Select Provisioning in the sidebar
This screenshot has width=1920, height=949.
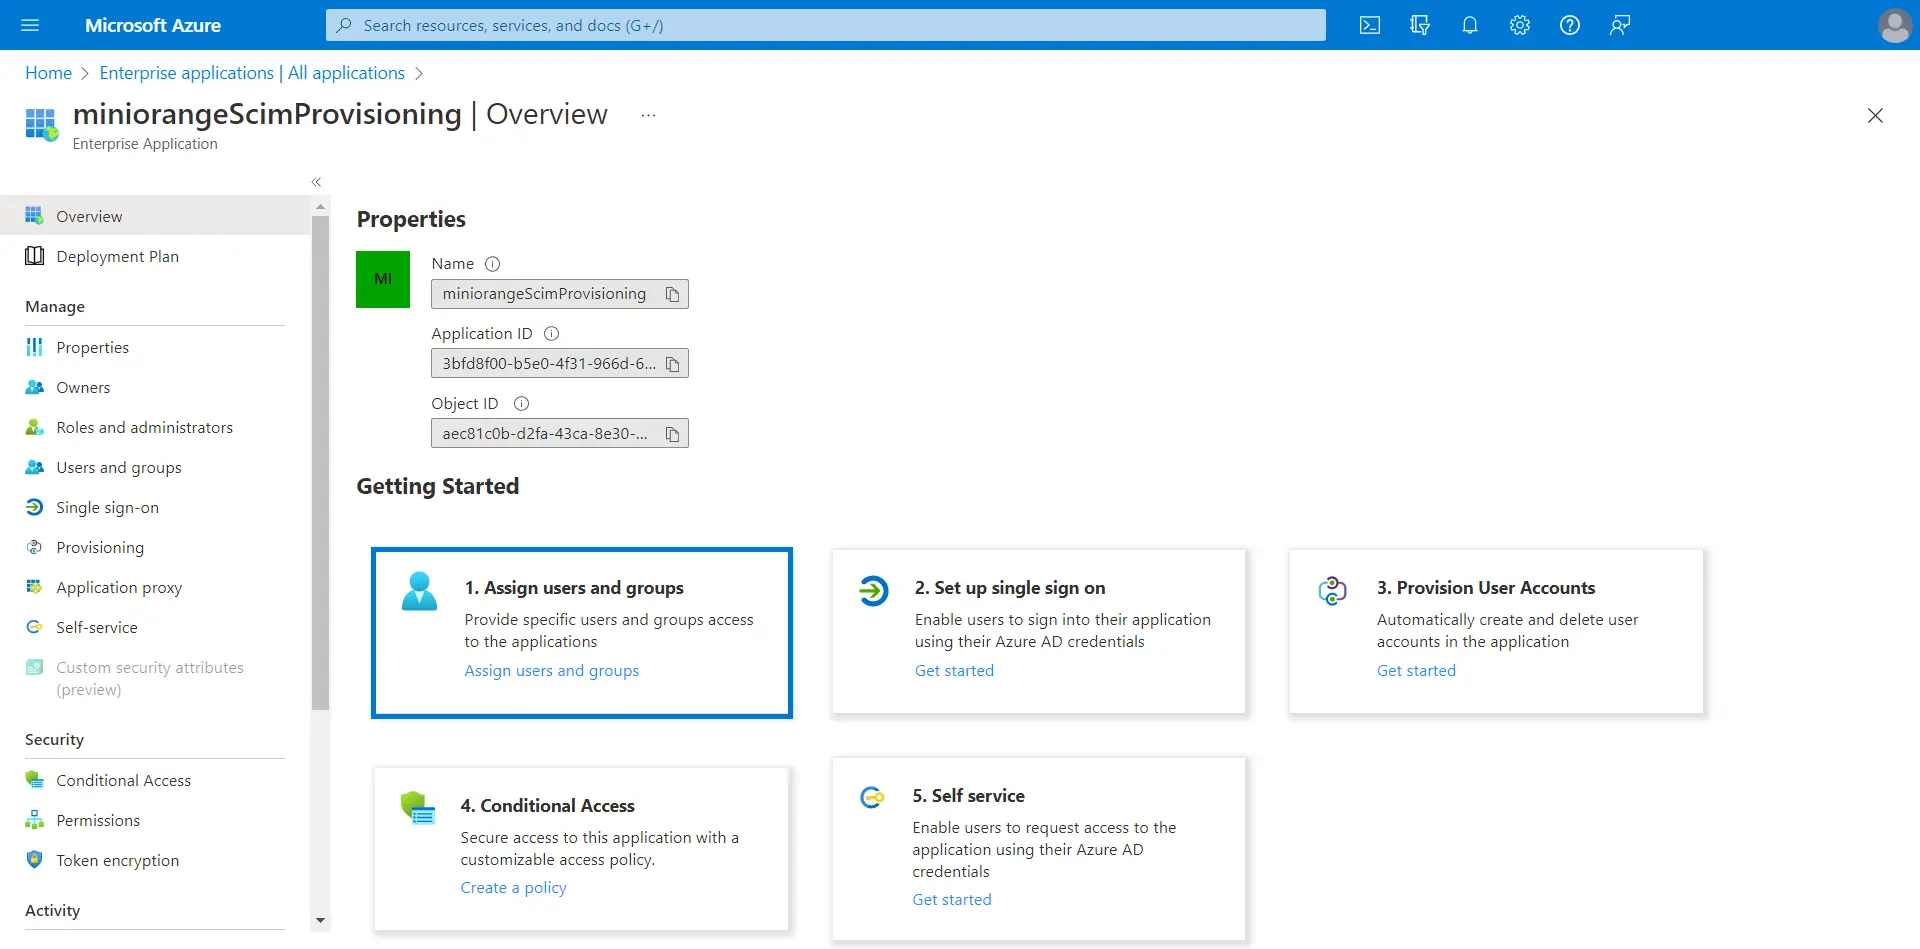coord(100,547)
